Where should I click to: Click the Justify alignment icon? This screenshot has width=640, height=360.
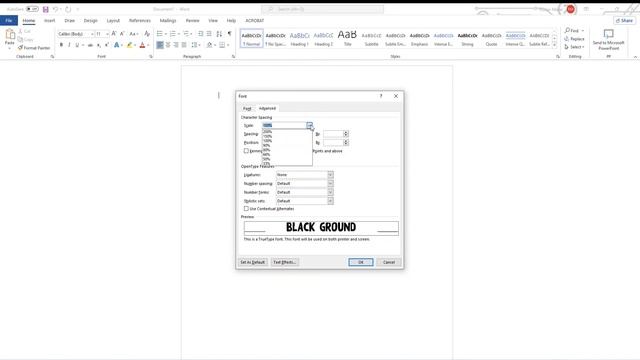click(184, 45)
